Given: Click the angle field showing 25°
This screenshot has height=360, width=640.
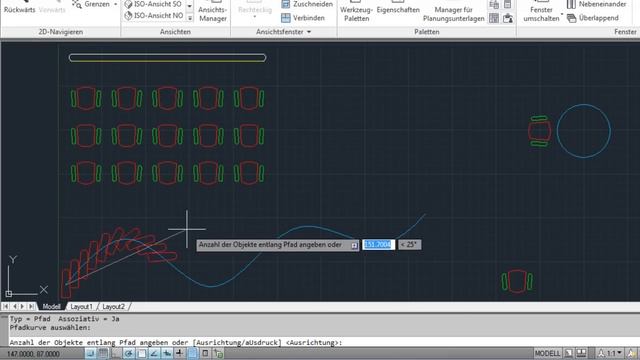Looking at the screenshot, I should 409,244.
